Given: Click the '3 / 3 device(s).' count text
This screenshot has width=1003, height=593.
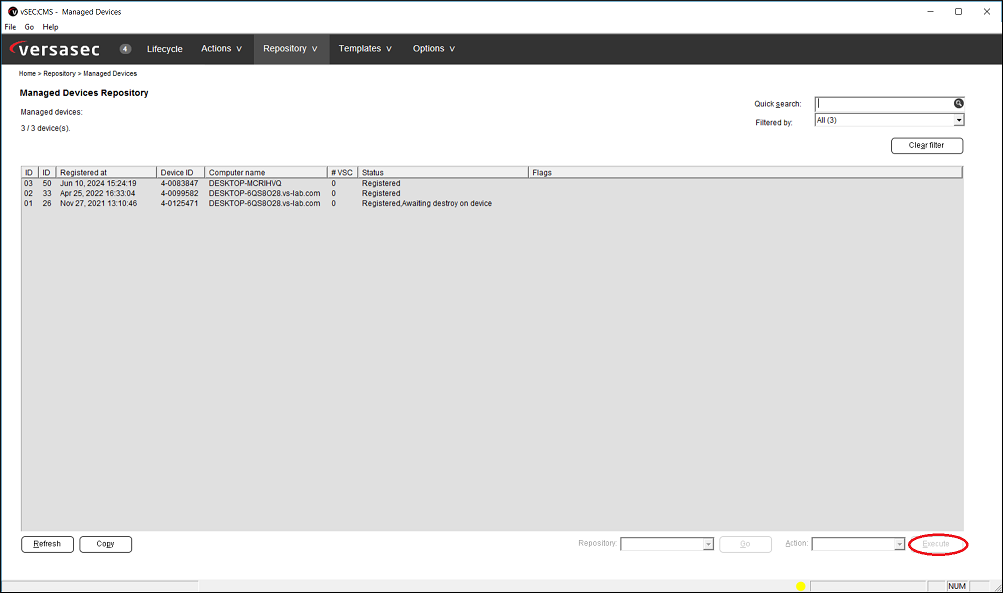Looking at the screenshot, I should coord(45,129).
